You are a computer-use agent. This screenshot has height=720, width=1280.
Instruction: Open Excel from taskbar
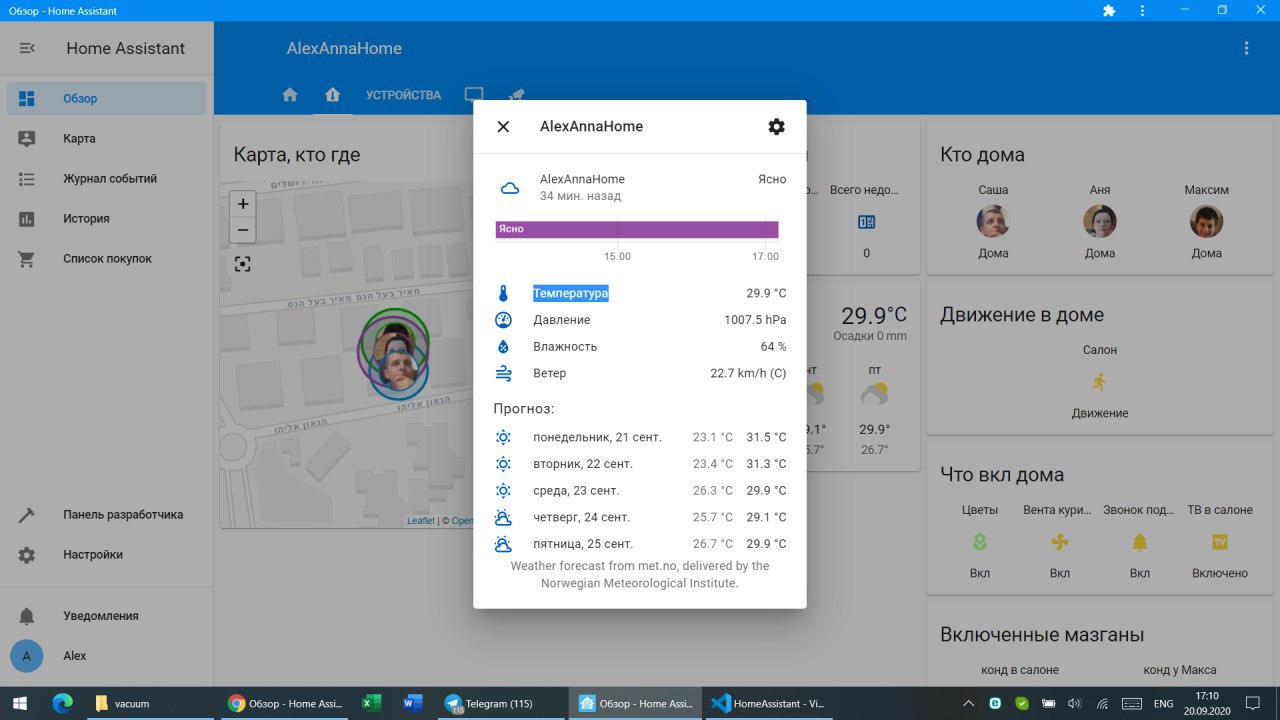[x=371, y=703]
